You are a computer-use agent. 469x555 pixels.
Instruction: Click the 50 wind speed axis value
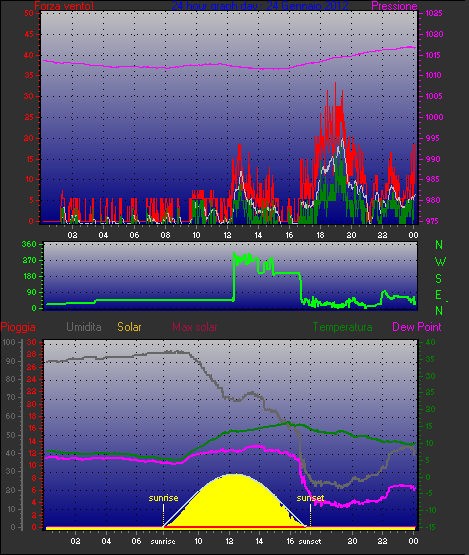click(x=29, y=13)
